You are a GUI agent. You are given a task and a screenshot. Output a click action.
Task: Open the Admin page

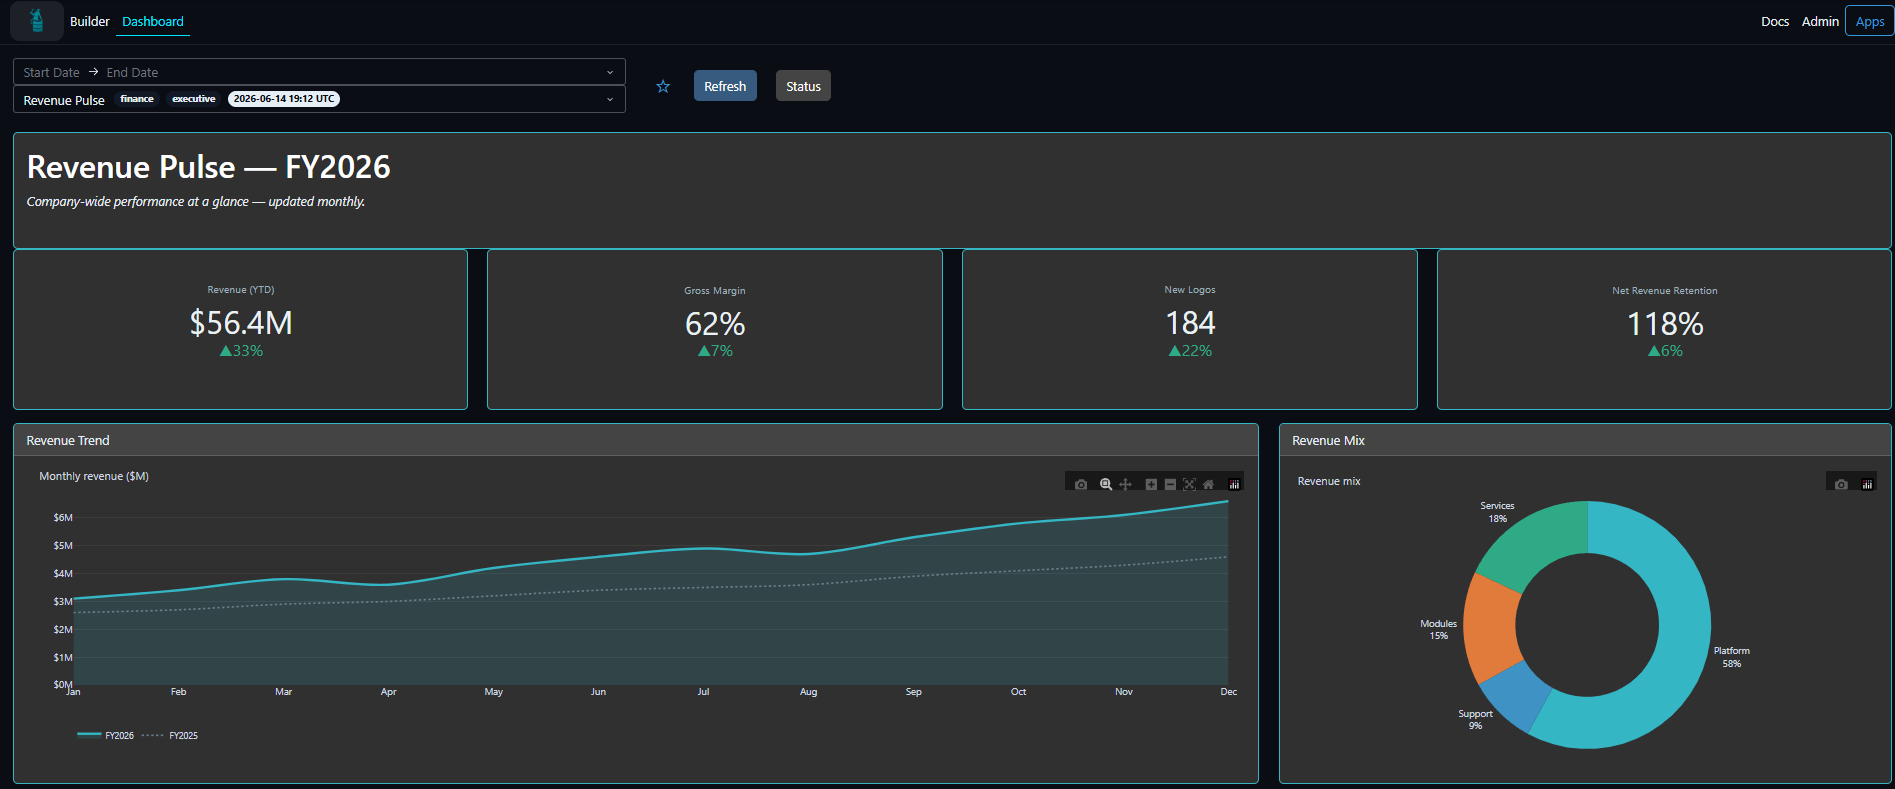(1820, 21)
